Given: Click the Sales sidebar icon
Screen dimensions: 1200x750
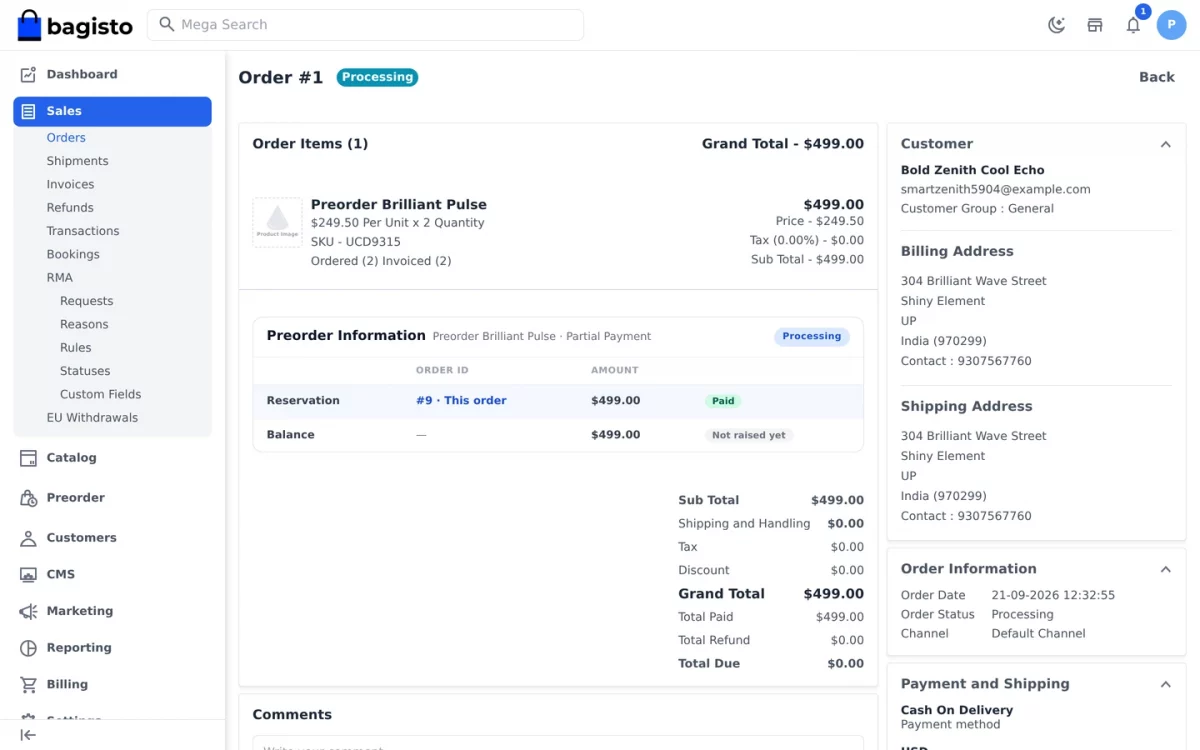Looking at the screenshot, I should (28, 111).
